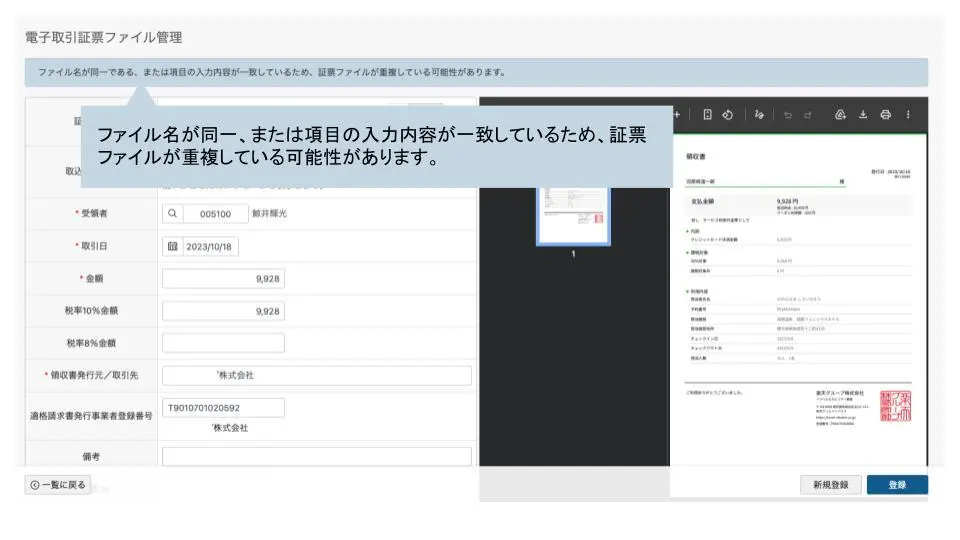Screen dimensions: 960x540
Task: Download the PDF file
Action: point(863,114)
